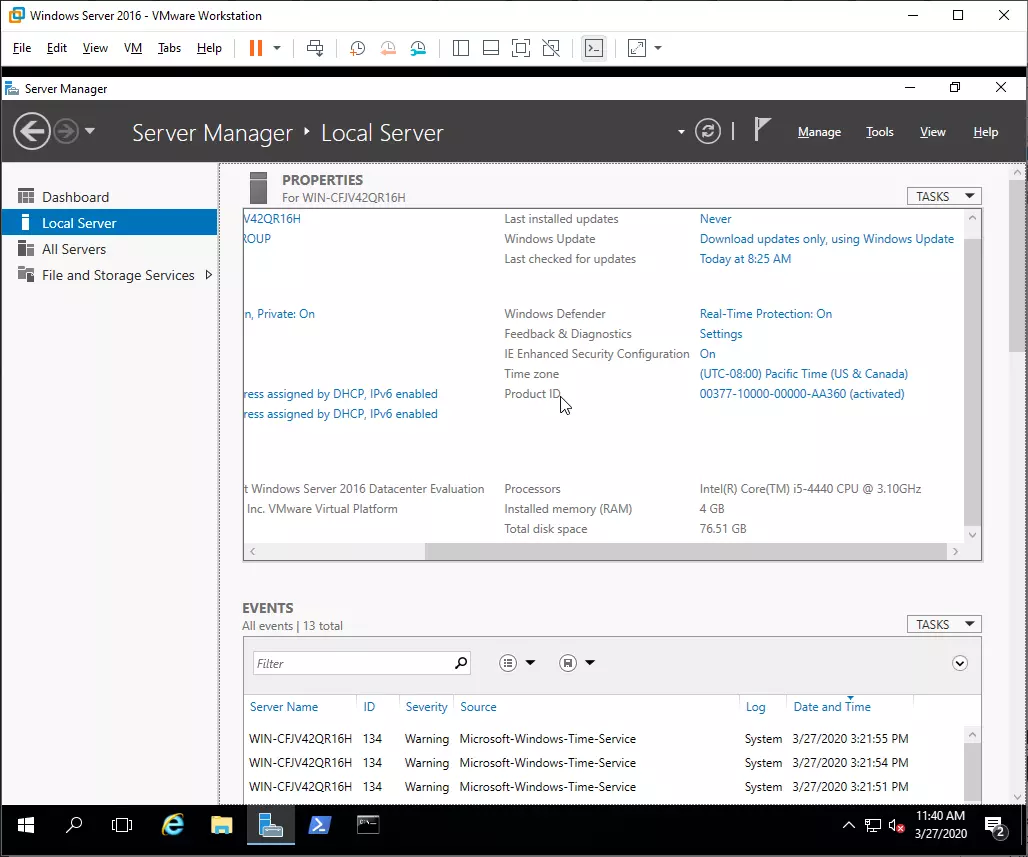Open the VMware Help menu
1028x857 pixels.
pyautogui.click(x=209, y=48)
